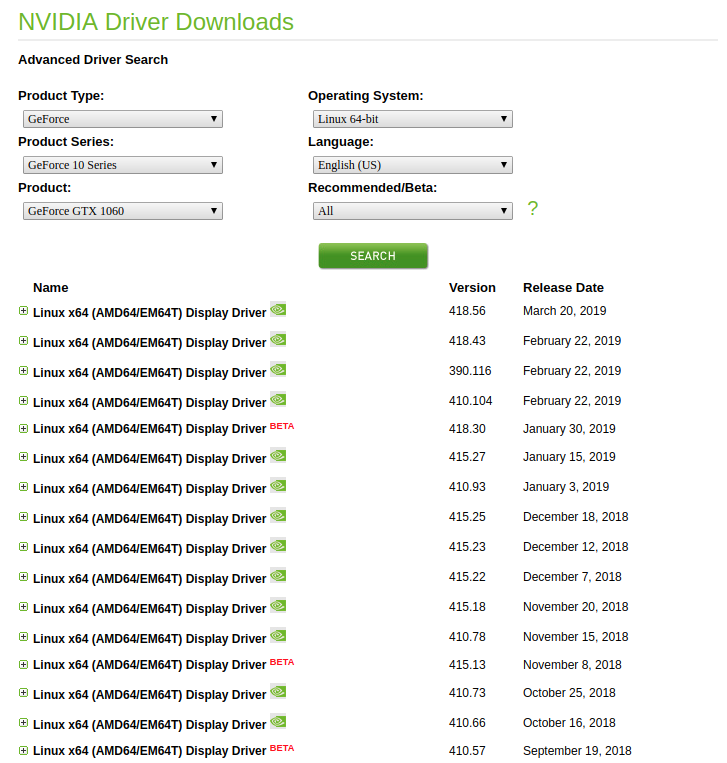This screenshot has width=727, height=763.
Task: Expand the beta driver row for version 410.57
Action: (x=23, y=750)
